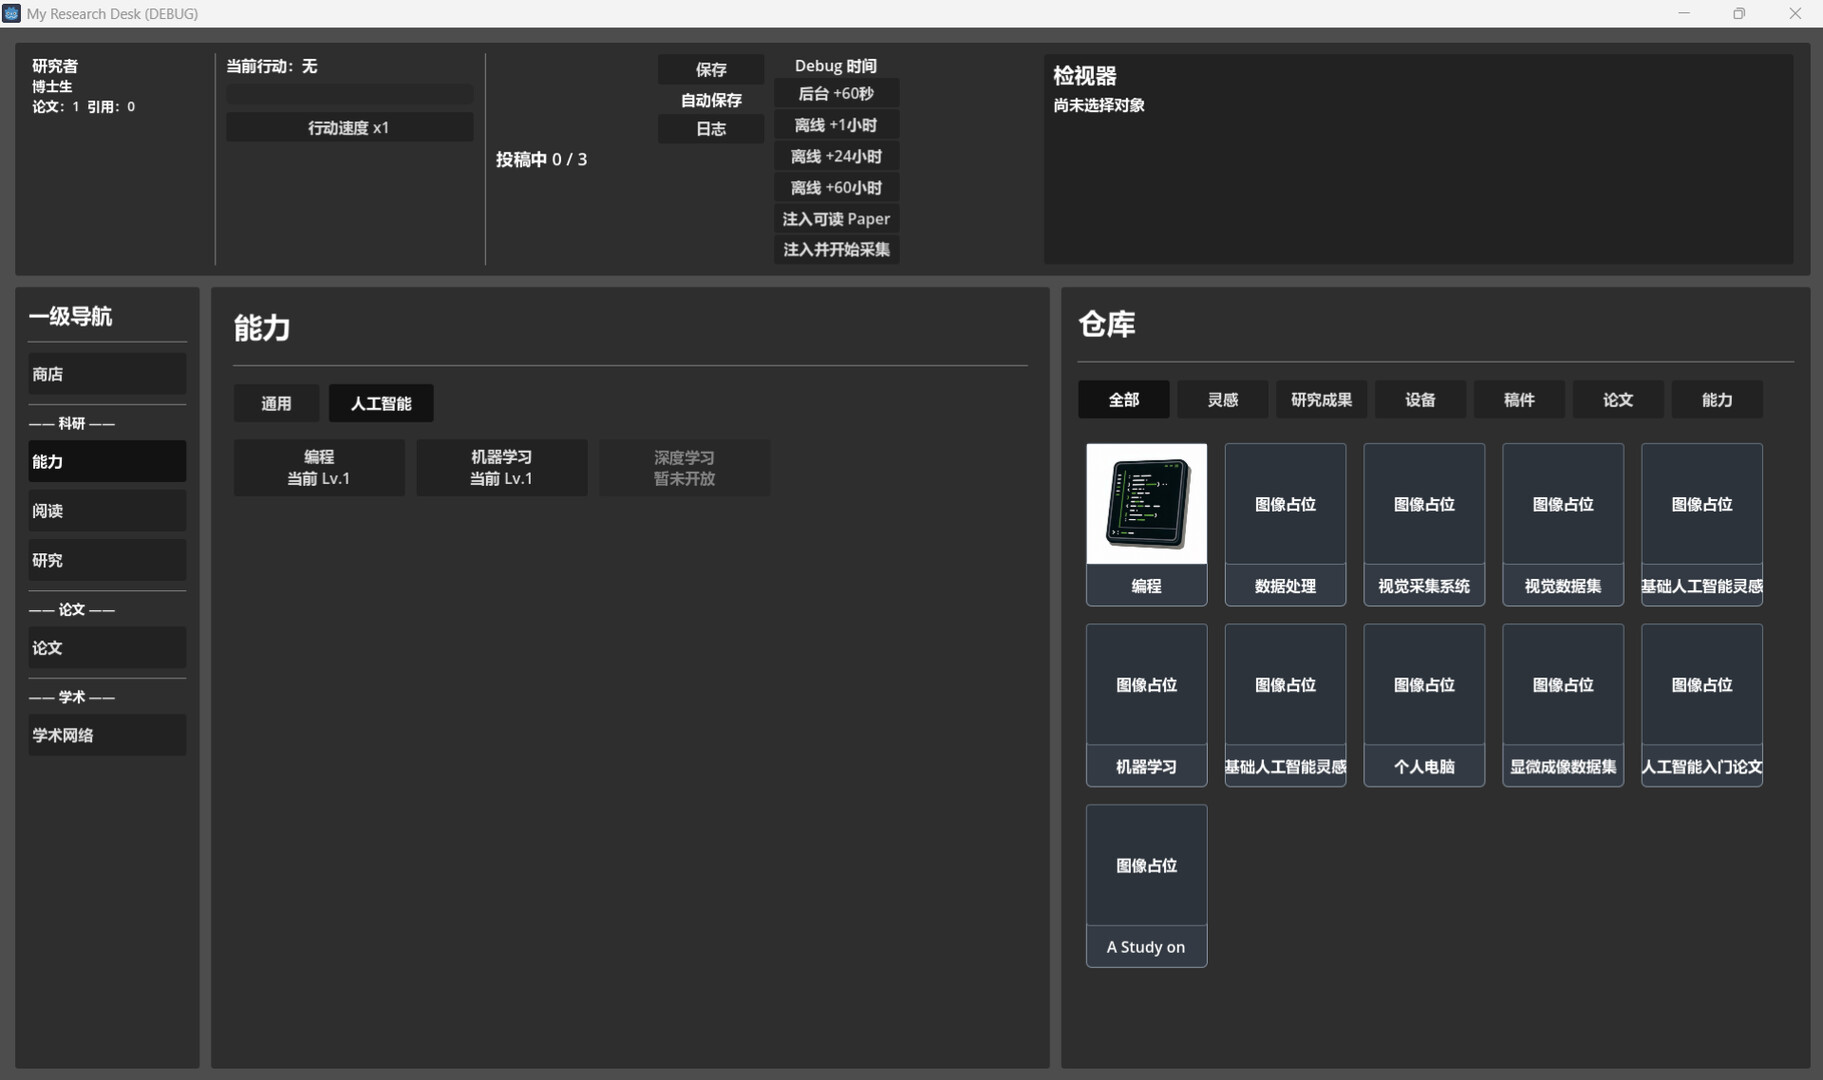Switch to the 人工智能 ability tab
Screen dimensions: 1823x1080
coord(381,403)
